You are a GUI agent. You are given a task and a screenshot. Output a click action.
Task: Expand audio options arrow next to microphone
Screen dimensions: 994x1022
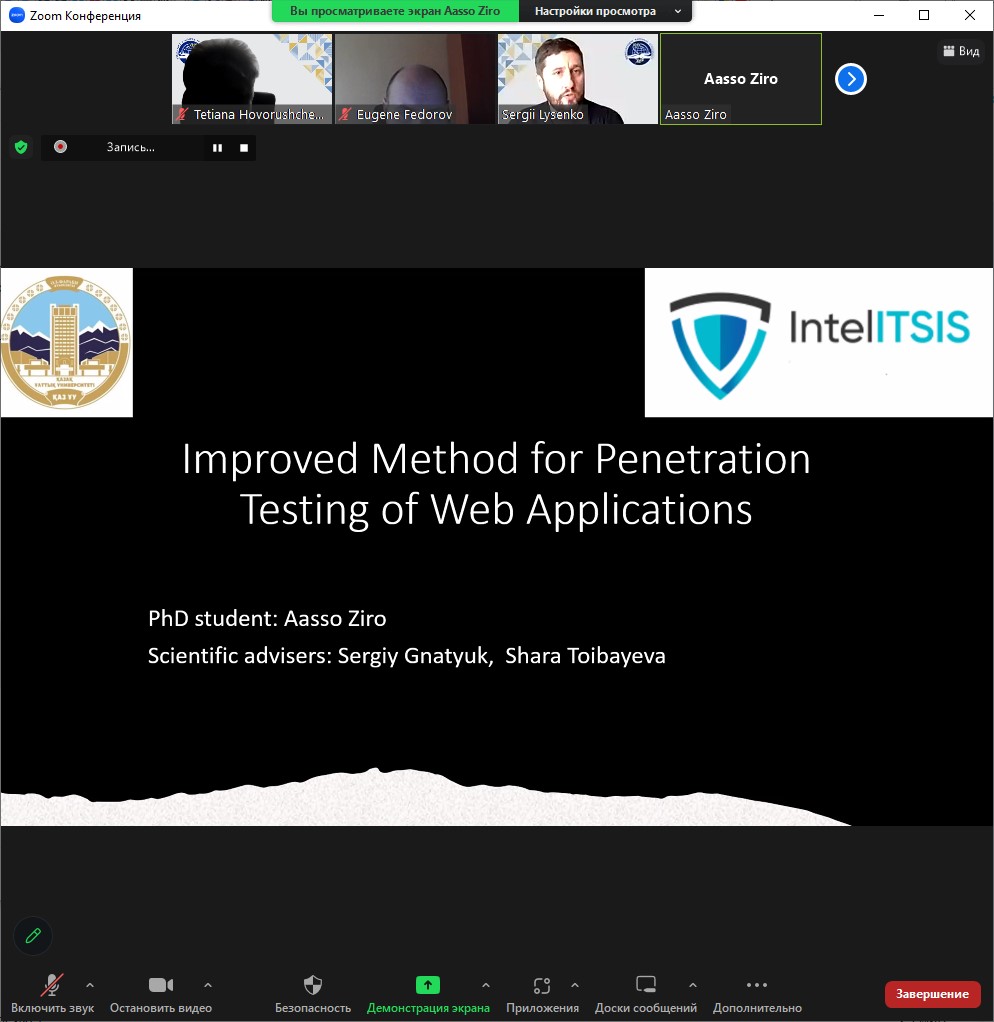pos(90,985)
